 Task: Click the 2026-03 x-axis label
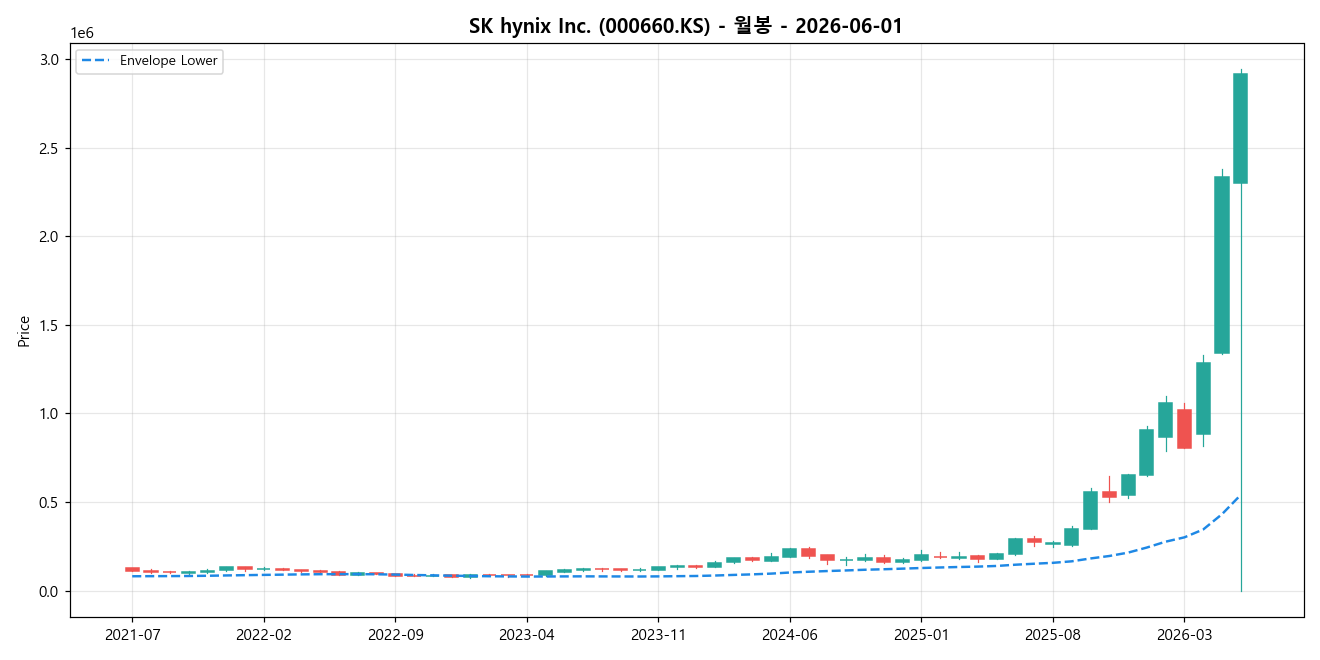tap(1184, 634)
